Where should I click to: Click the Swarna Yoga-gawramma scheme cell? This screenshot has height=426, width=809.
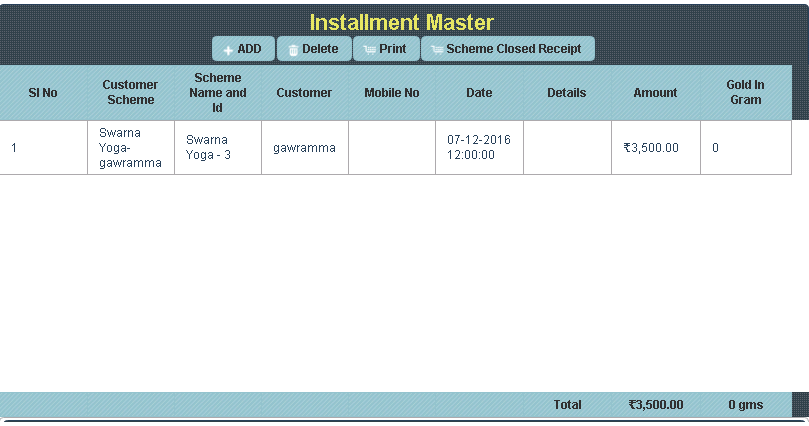click(130, 148)
